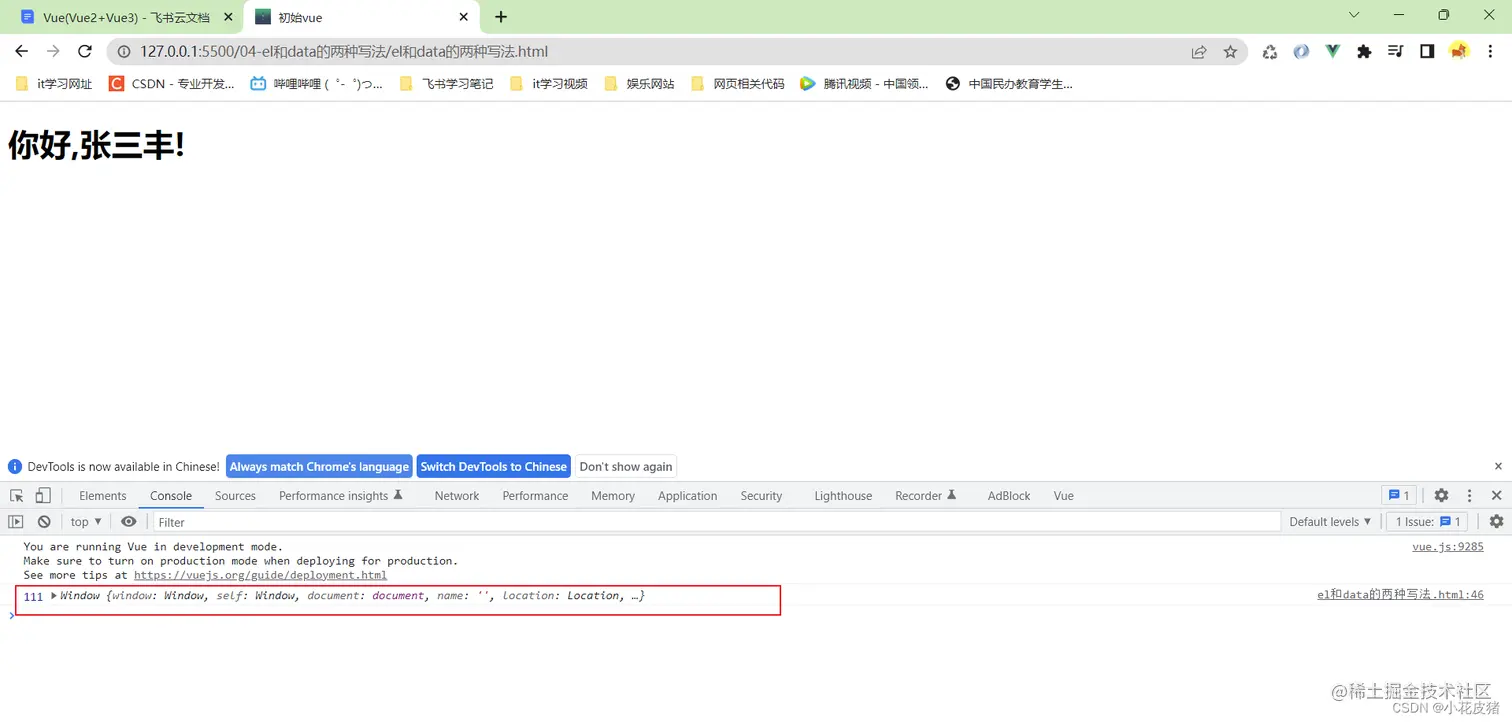Close the Vue(Vue2+Vue3) 飞书云文档 tab
This screenshot has height=722, width=1512.
coord(229,17)
